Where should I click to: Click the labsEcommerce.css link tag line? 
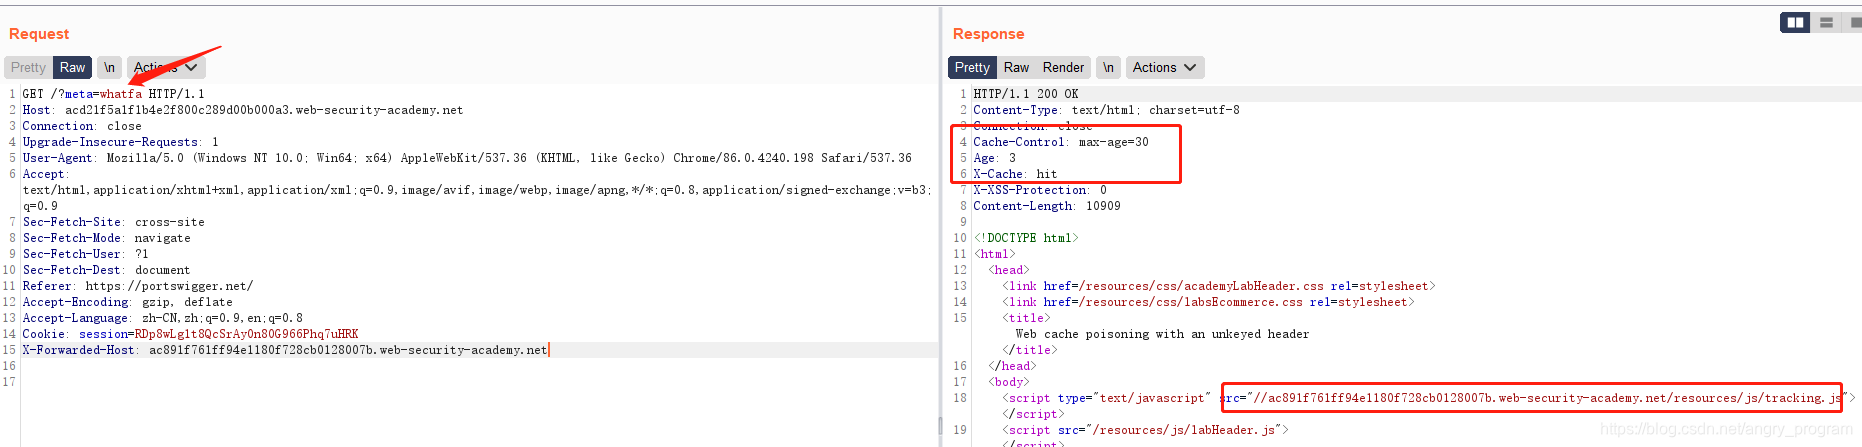click(1209, 302)
